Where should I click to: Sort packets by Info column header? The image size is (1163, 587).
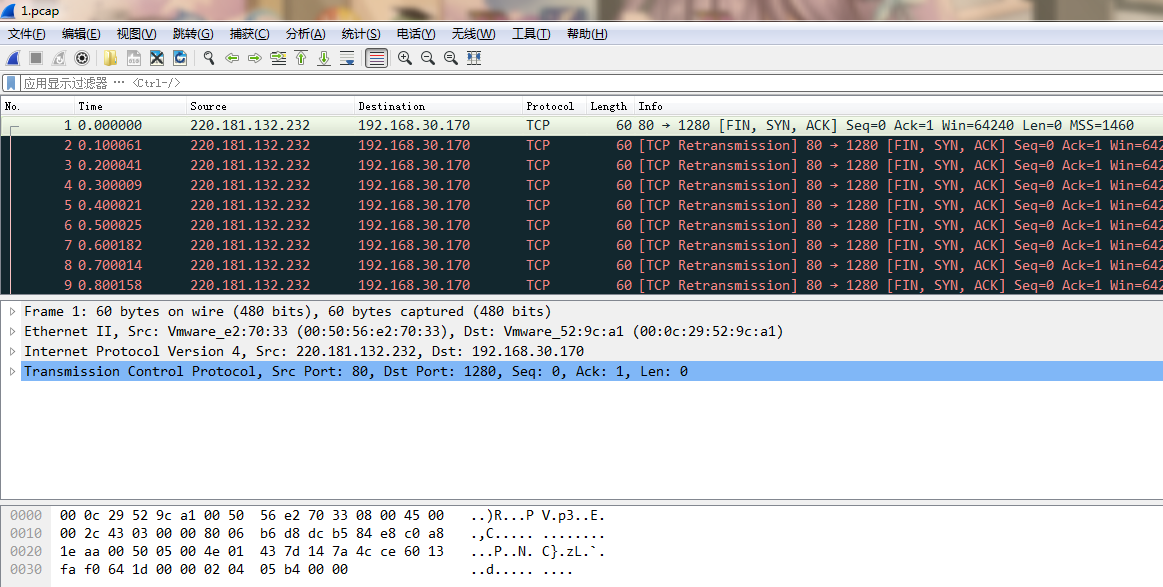point(899,106)
